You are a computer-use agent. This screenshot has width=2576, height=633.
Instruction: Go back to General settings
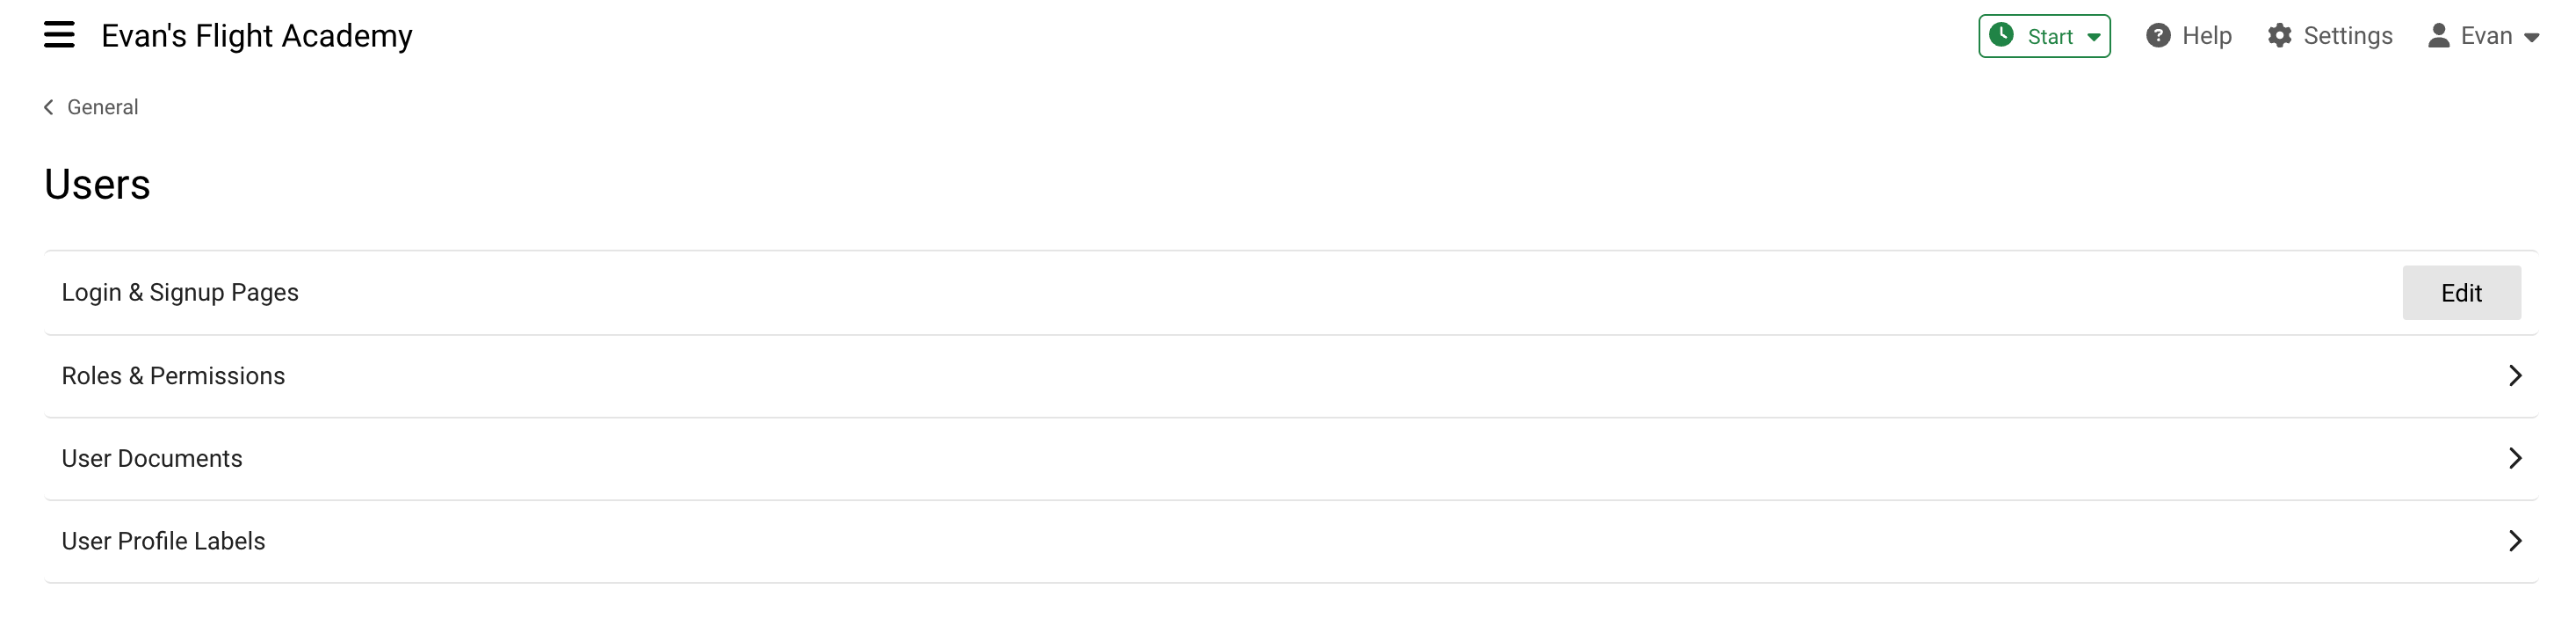[102, 107]
